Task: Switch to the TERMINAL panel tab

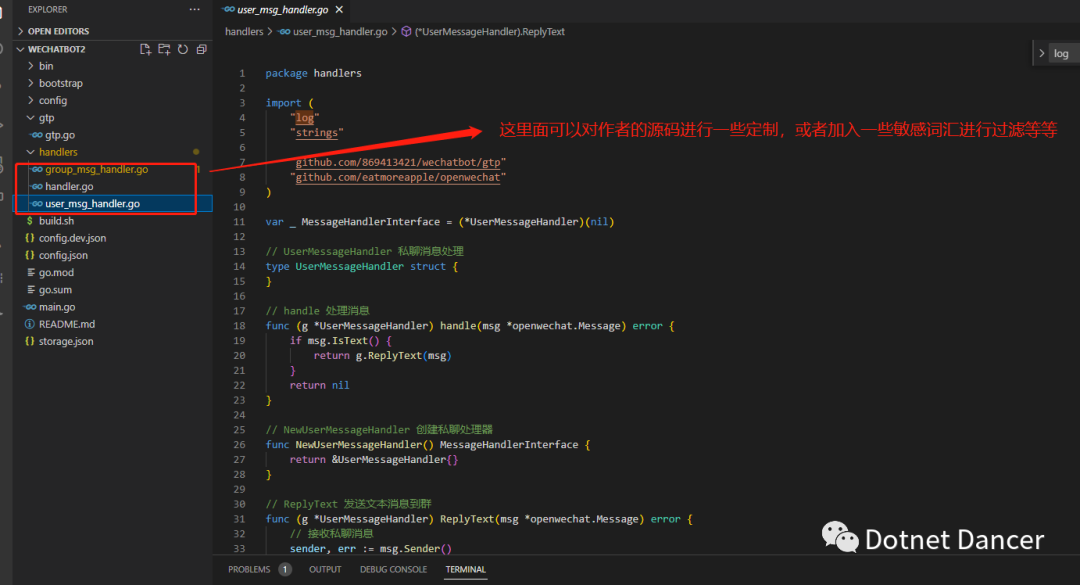Action: pyautogui.click(x=466, y=569)
